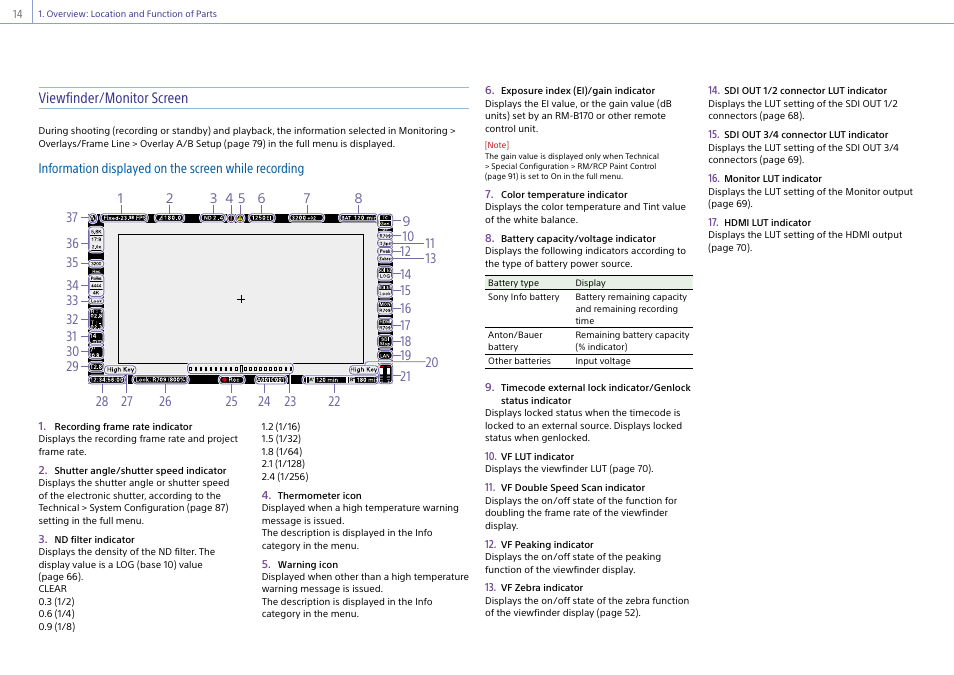This screenshot has width=954, height=675.
Task: Click 'Sony Info battery' table cell
Action: coord(523,297)
